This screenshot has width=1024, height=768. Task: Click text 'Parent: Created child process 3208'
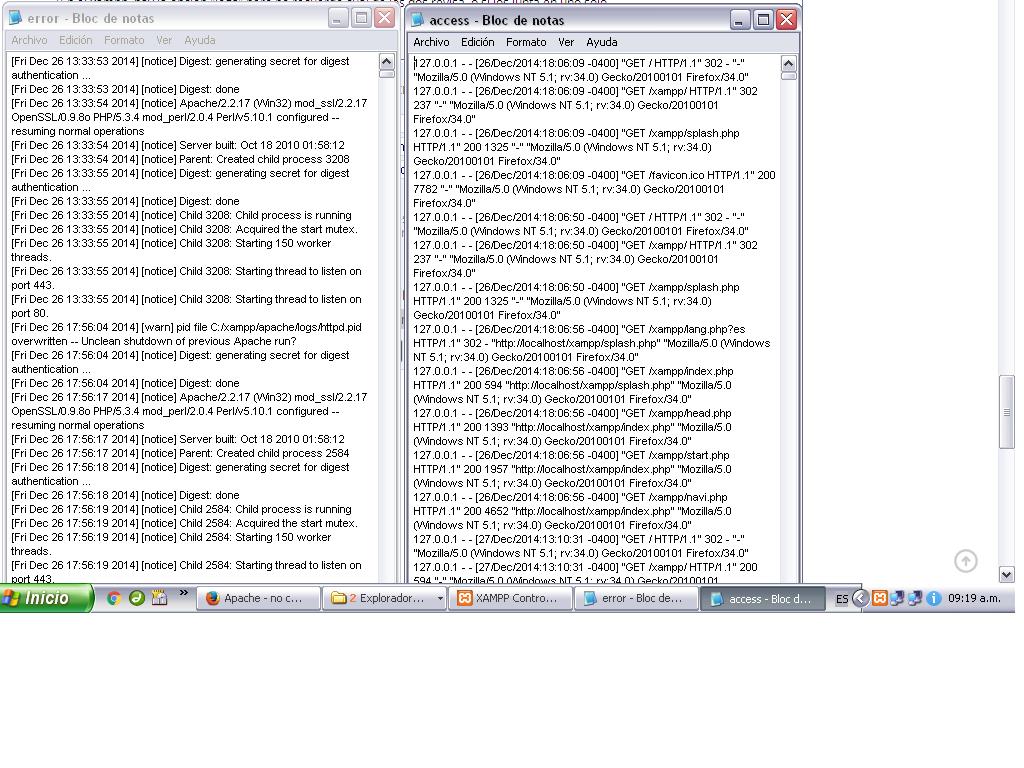pos(264,159)
